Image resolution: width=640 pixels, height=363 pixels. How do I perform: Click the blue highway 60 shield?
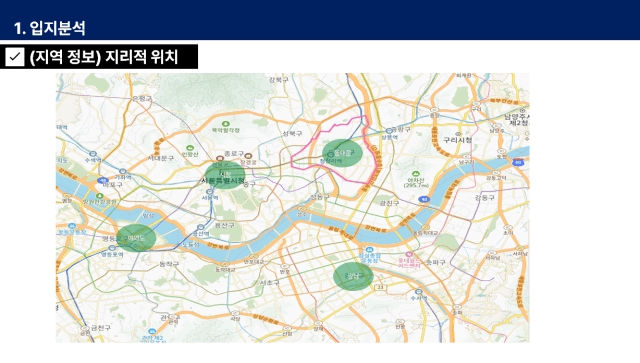[x=518, y=162]
